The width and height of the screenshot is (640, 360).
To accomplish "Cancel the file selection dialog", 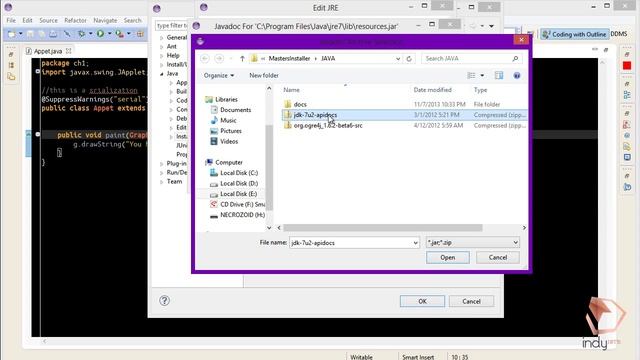I will point(498,258).
